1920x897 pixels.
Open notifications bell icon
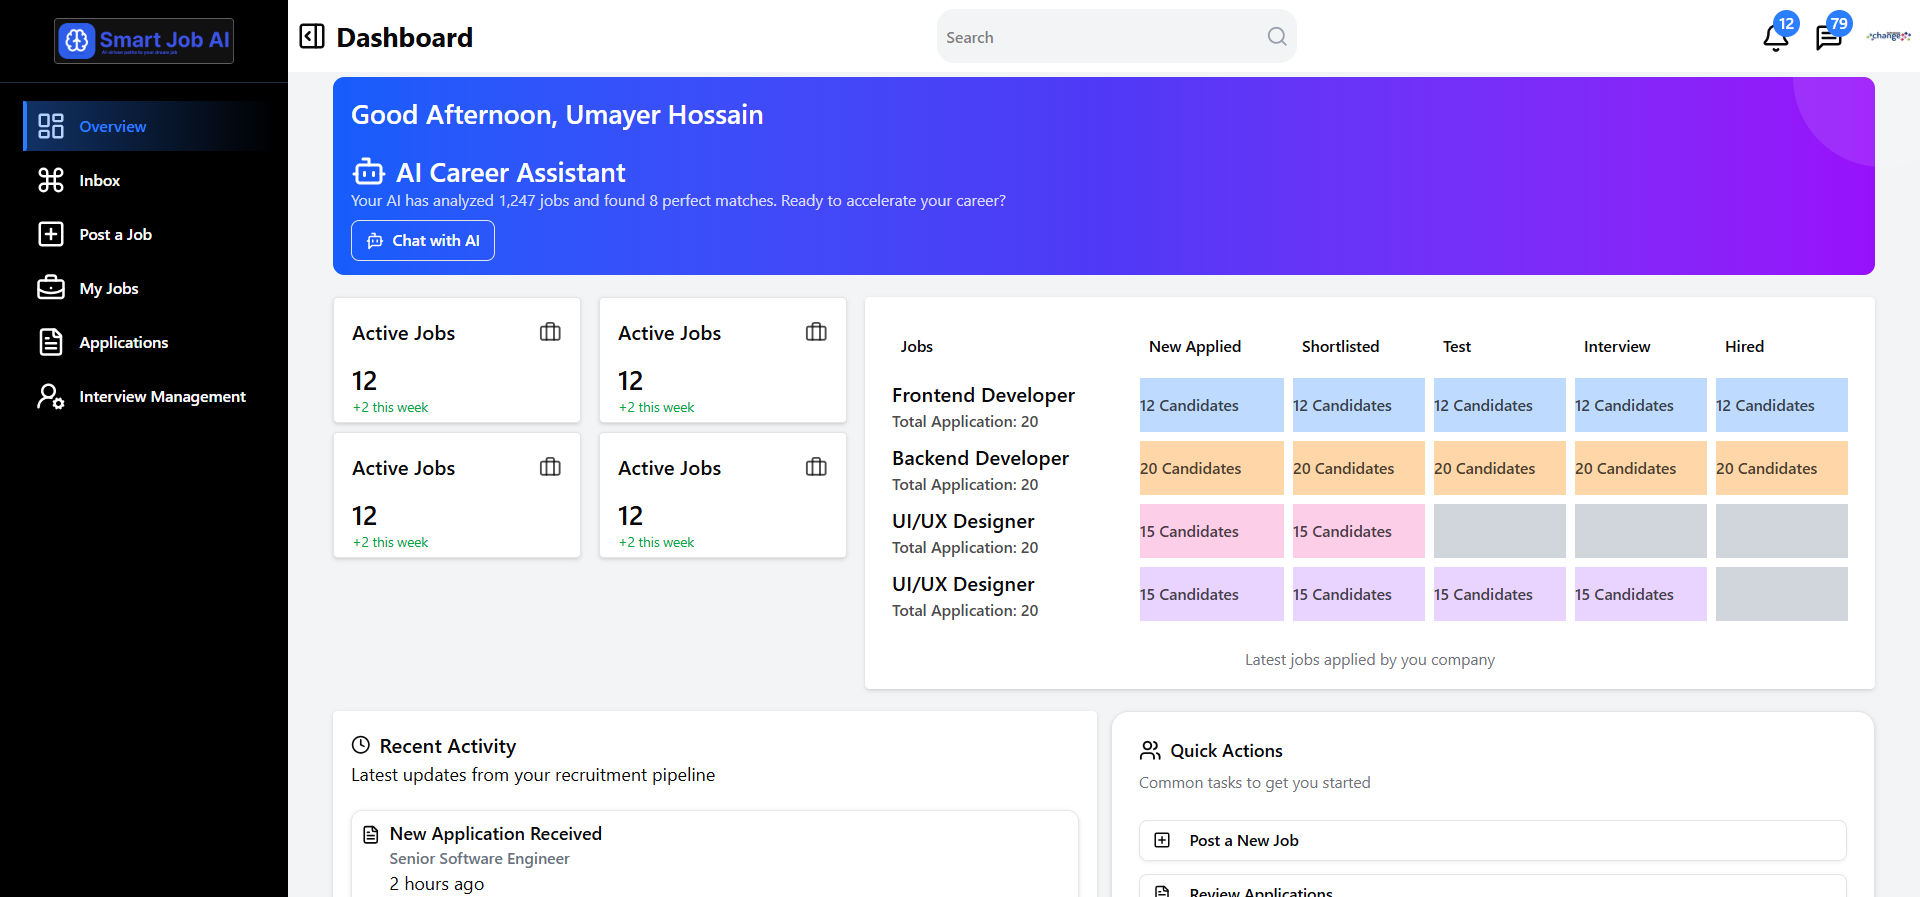tap(1776, 38)
